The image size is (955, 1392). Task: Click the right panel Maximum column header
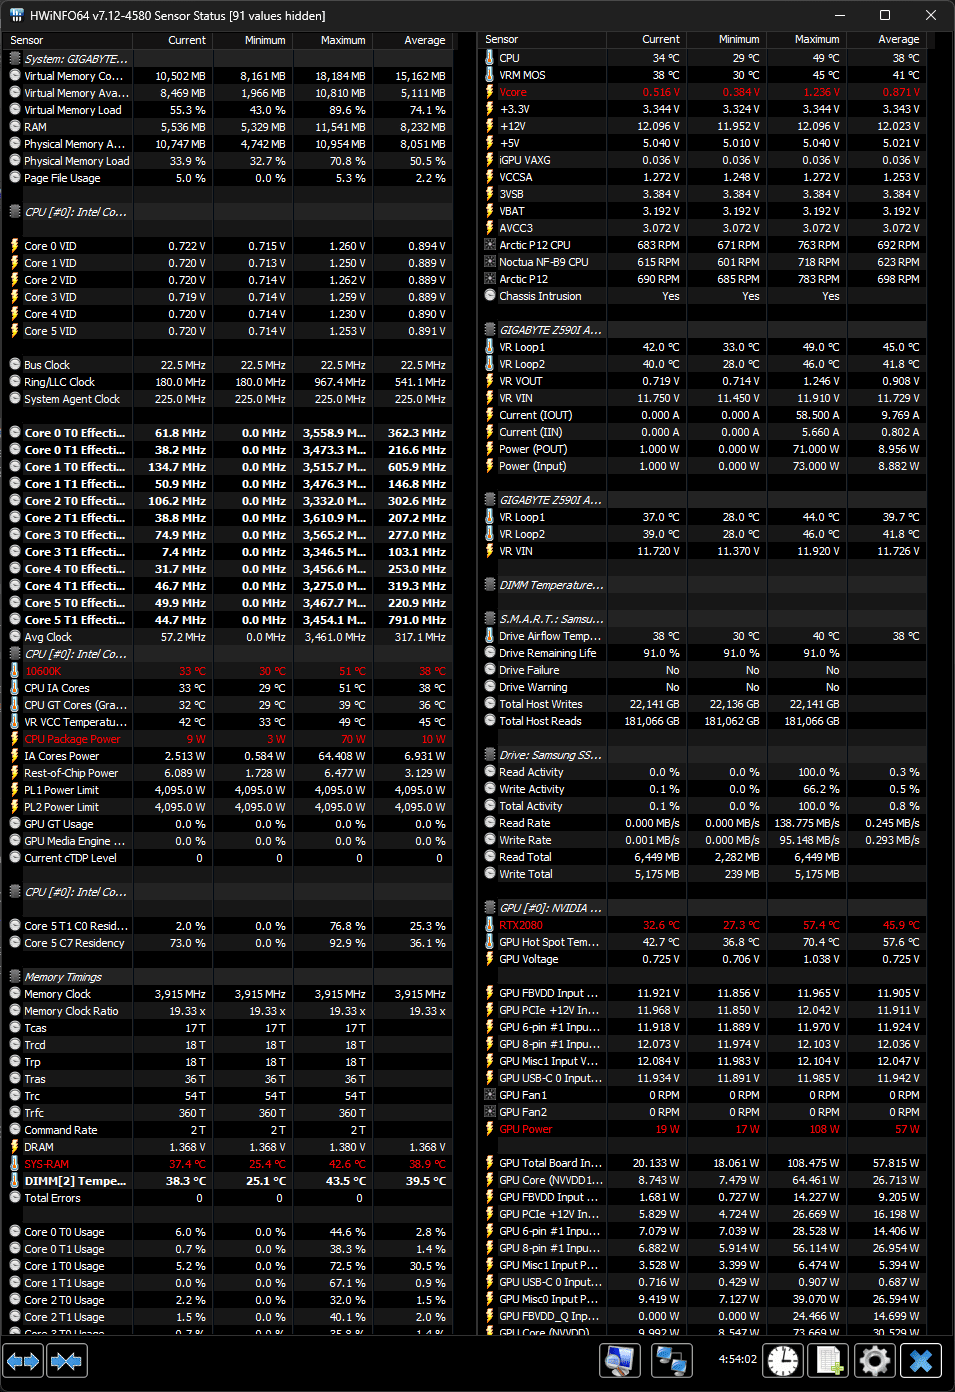coord(806,39)
